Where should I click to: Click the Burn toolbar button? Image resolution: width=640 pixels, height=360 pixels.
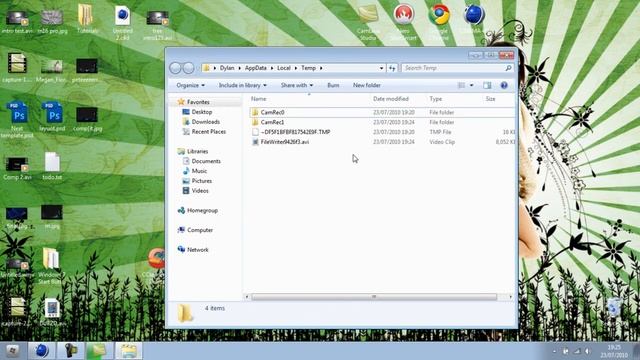[333, 85]
